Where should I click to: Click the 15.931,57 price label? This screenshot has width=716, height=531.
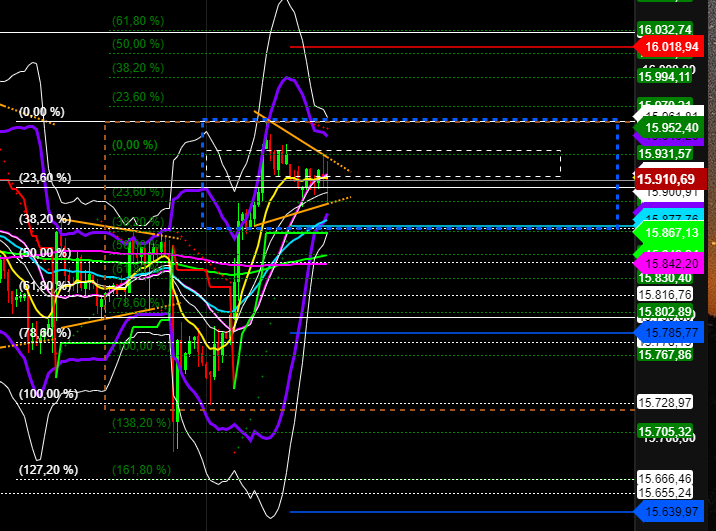(664, 153)
